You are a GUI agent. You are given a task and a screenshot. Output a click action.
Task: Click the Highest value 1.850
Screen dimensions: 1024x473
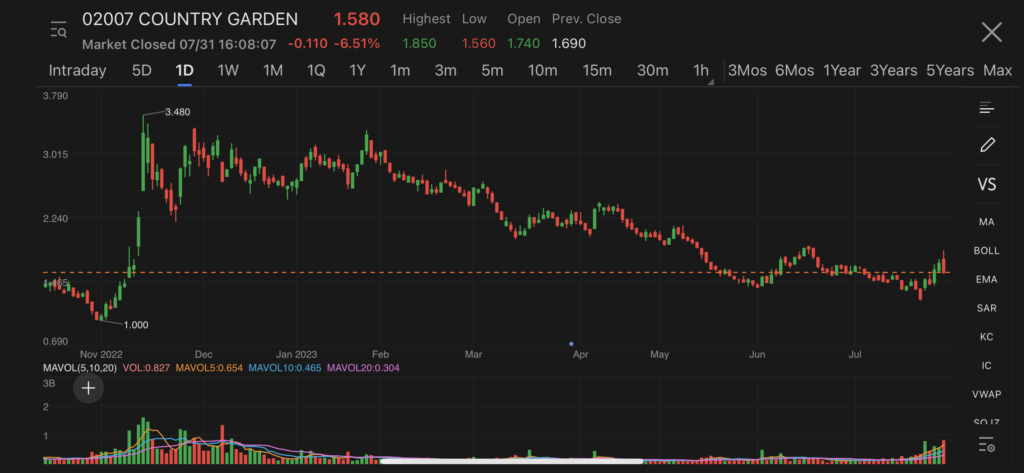coord(419,44)
